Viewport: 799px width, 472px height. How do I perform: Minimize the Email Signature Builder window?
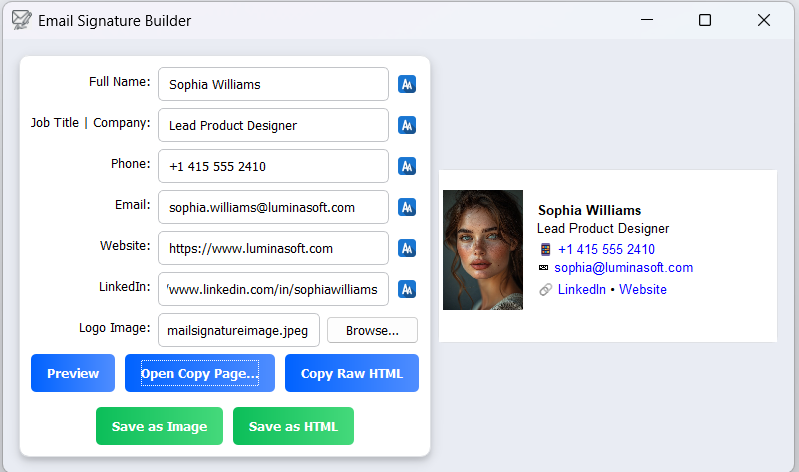(x=647, y=20)
